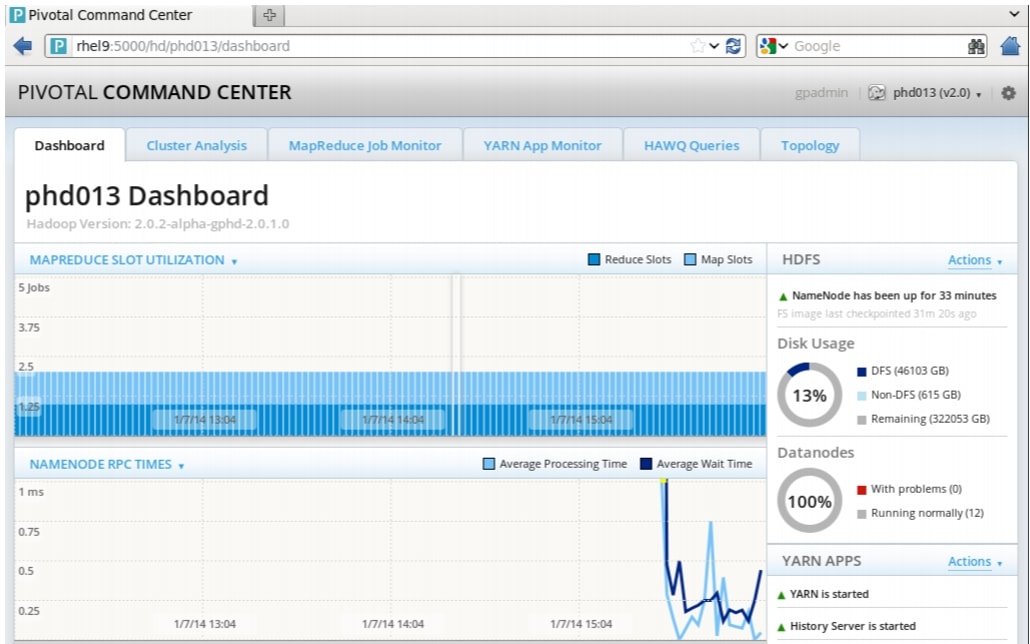Image resolution: width=1030 pixels, height=644 pixels.
Task: Click the gpadmin user link
Action: (x=821, y=93)
